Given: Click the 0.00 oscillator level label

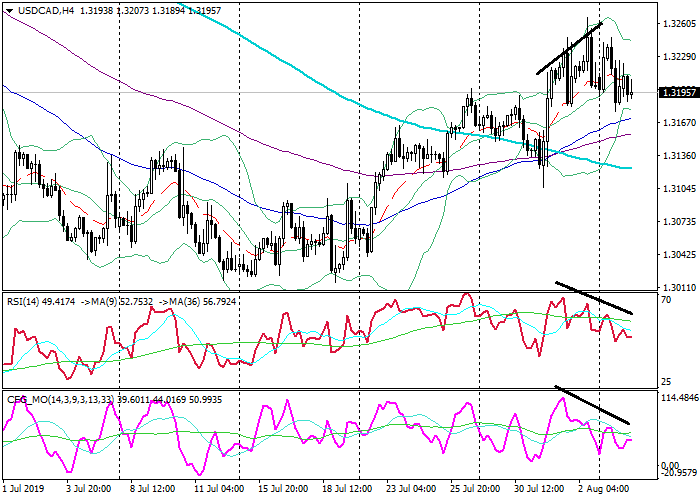Looking at the screenshot, I should pos(665,464).
